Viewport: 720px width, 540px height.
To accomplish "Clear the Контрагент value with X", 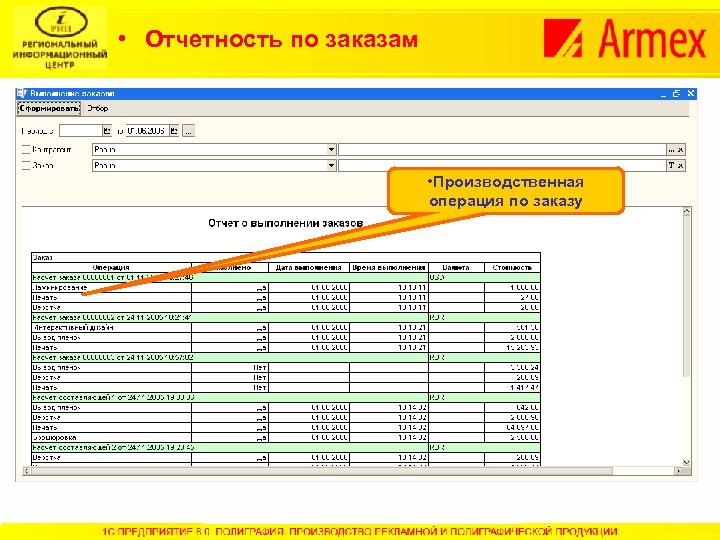I will [681, 150].
